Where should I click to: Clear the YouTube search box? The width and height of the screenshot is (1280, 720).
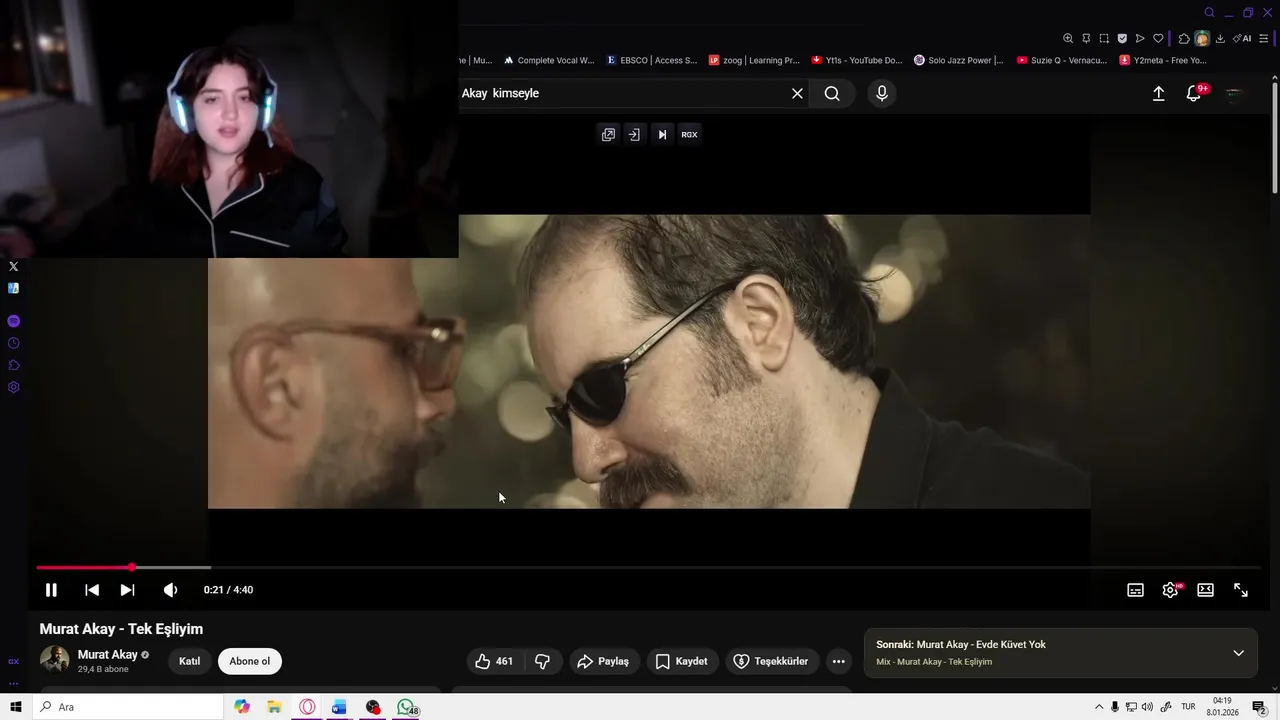(x=797, y=93)
